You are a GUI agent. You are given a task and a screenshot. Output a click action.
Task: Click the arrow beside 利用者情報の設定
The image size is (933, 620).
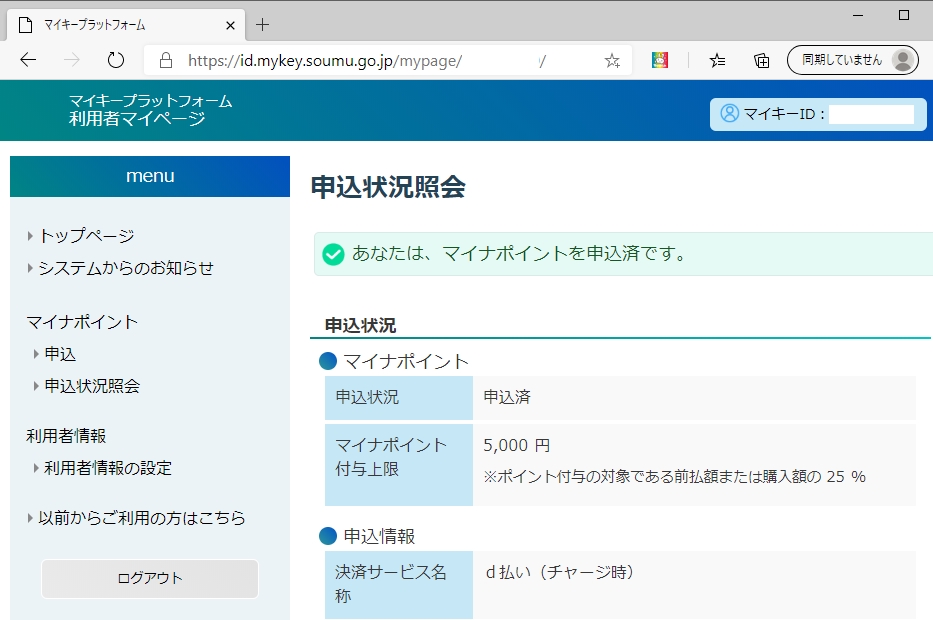(x=36, y=468)
